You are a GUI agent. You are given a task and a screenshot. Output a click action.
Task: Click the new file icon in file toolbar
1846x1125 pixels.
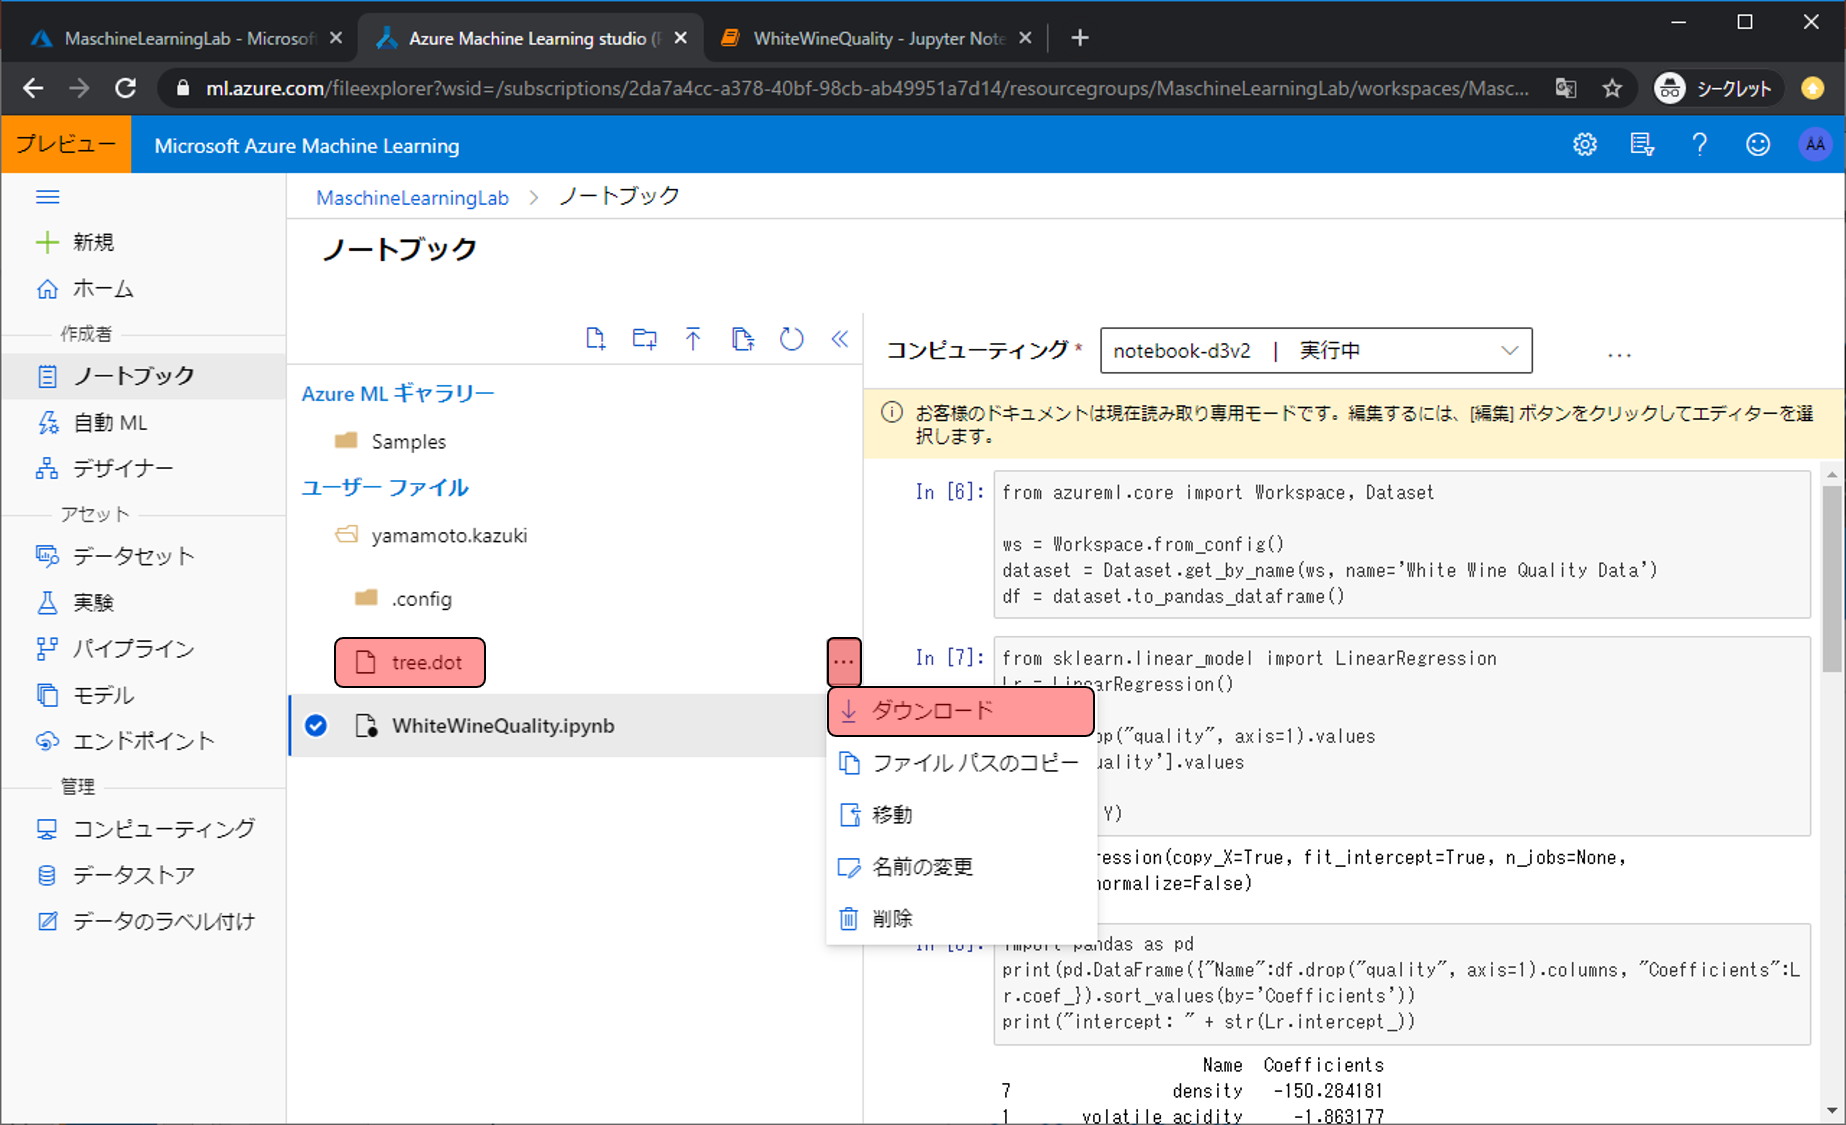pos(595,339)
